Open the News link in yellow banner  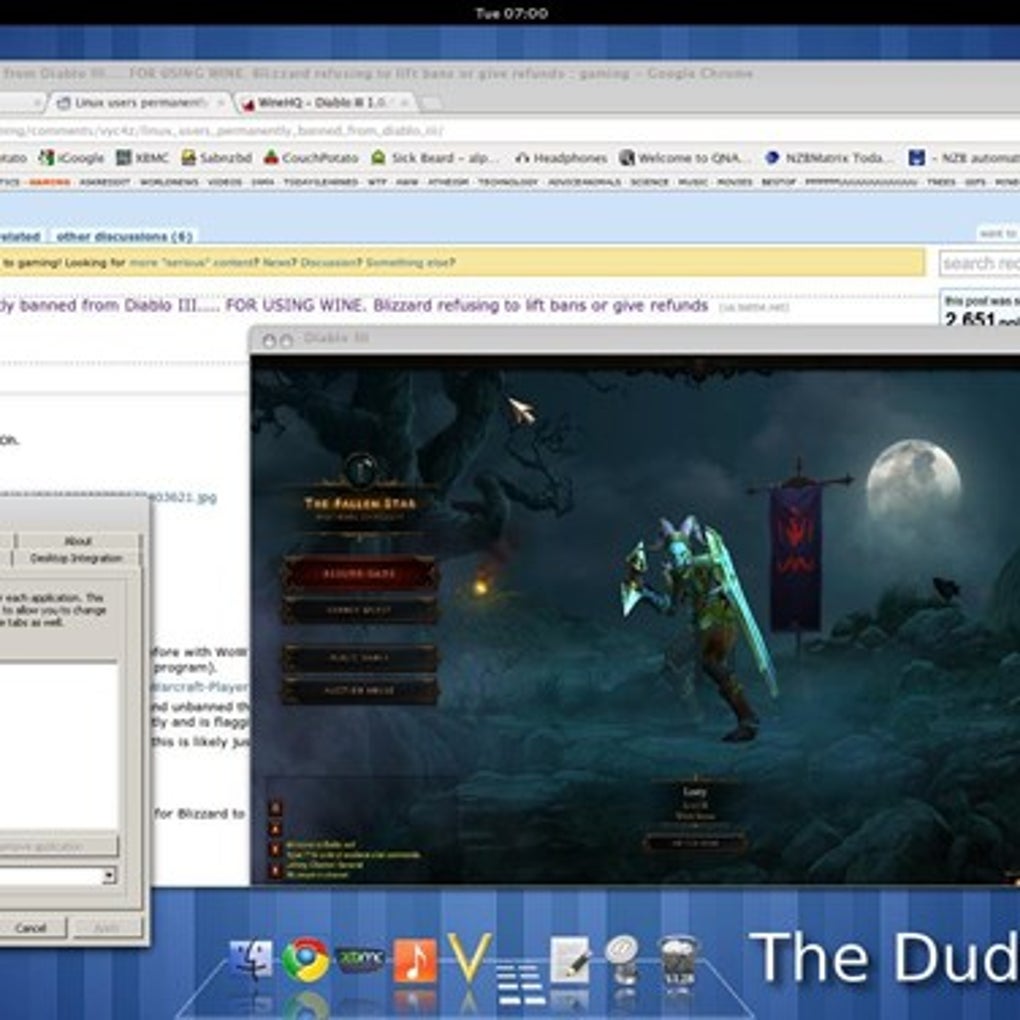click(278, 263)
